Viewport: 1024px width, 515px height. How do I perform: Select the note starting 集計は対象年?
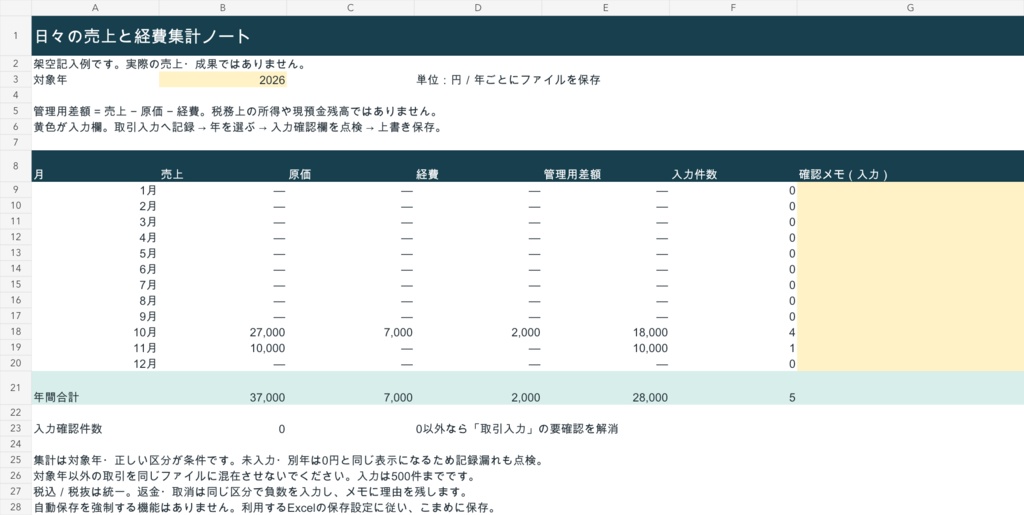[x=288, y=460]
